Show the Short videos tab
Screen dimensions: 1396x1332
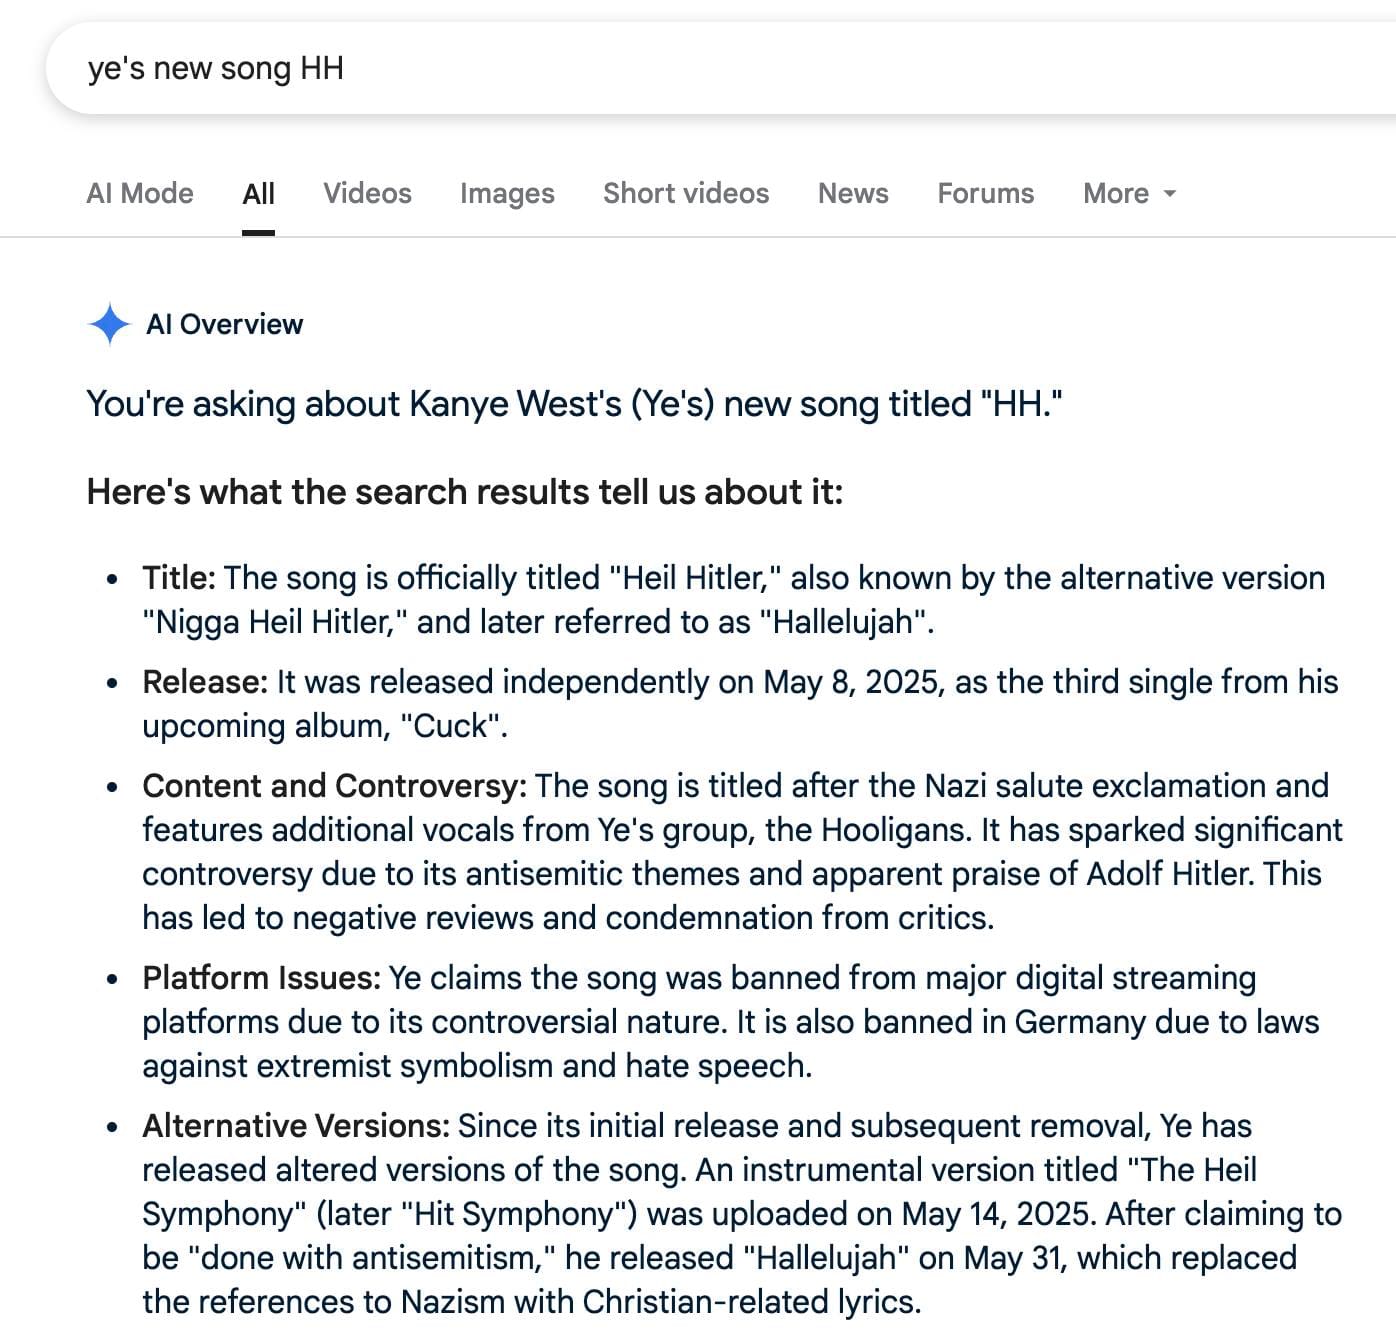[686, 193]
